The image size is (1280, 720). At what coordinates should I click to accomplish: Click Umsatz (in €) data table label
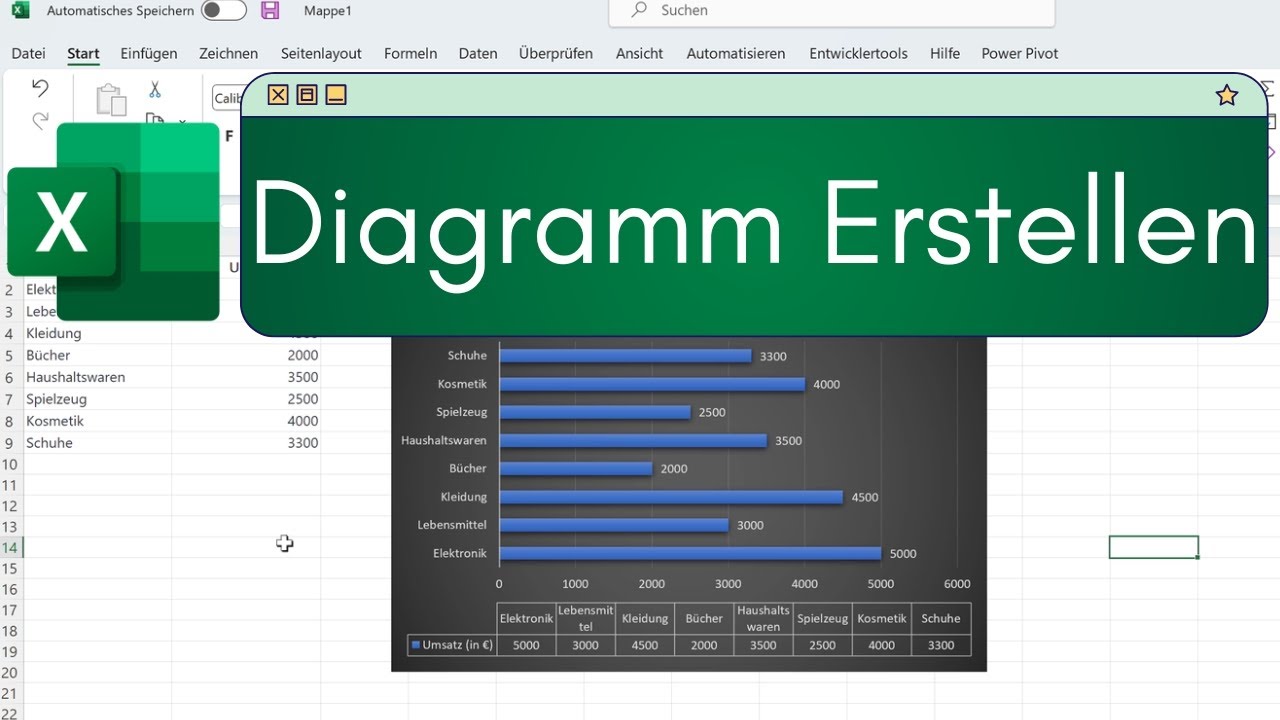point(458,645)
